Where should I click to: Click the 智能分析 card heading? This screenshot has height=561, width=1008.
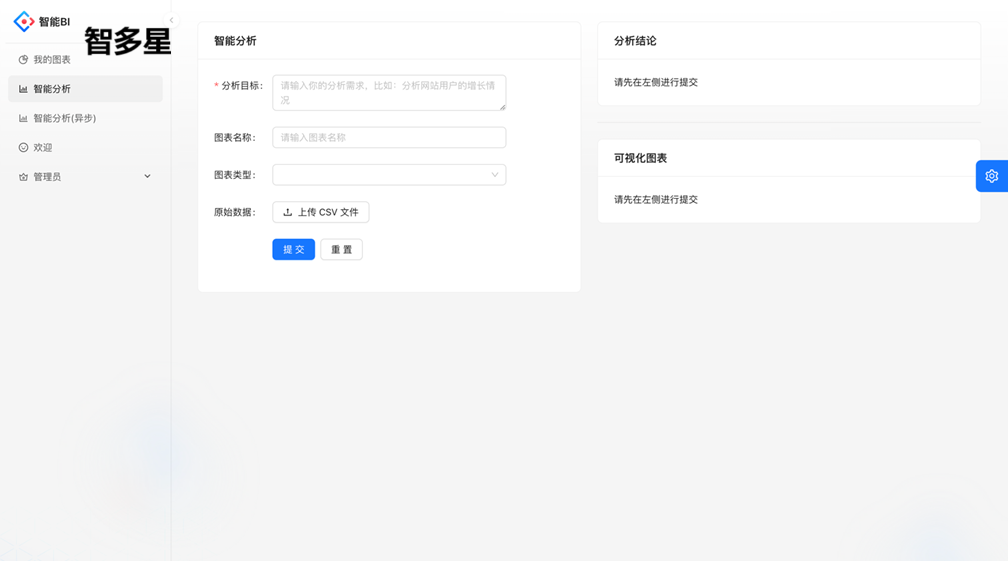[235, 41]
